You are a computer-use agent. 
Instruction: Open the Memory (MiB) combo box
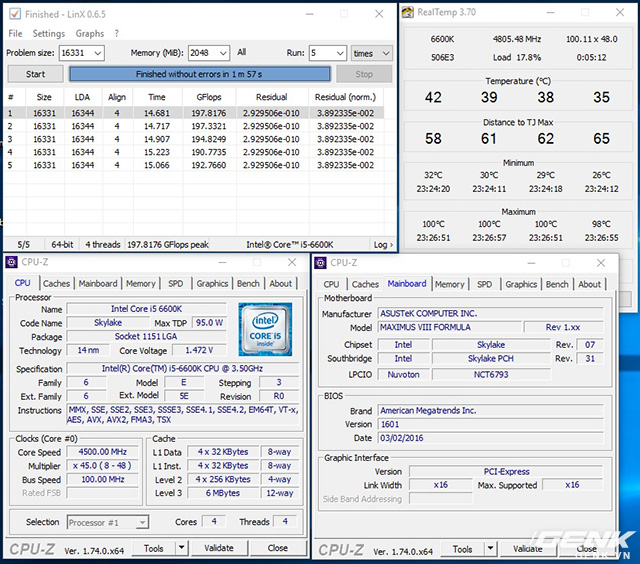(x=223, y=53)
